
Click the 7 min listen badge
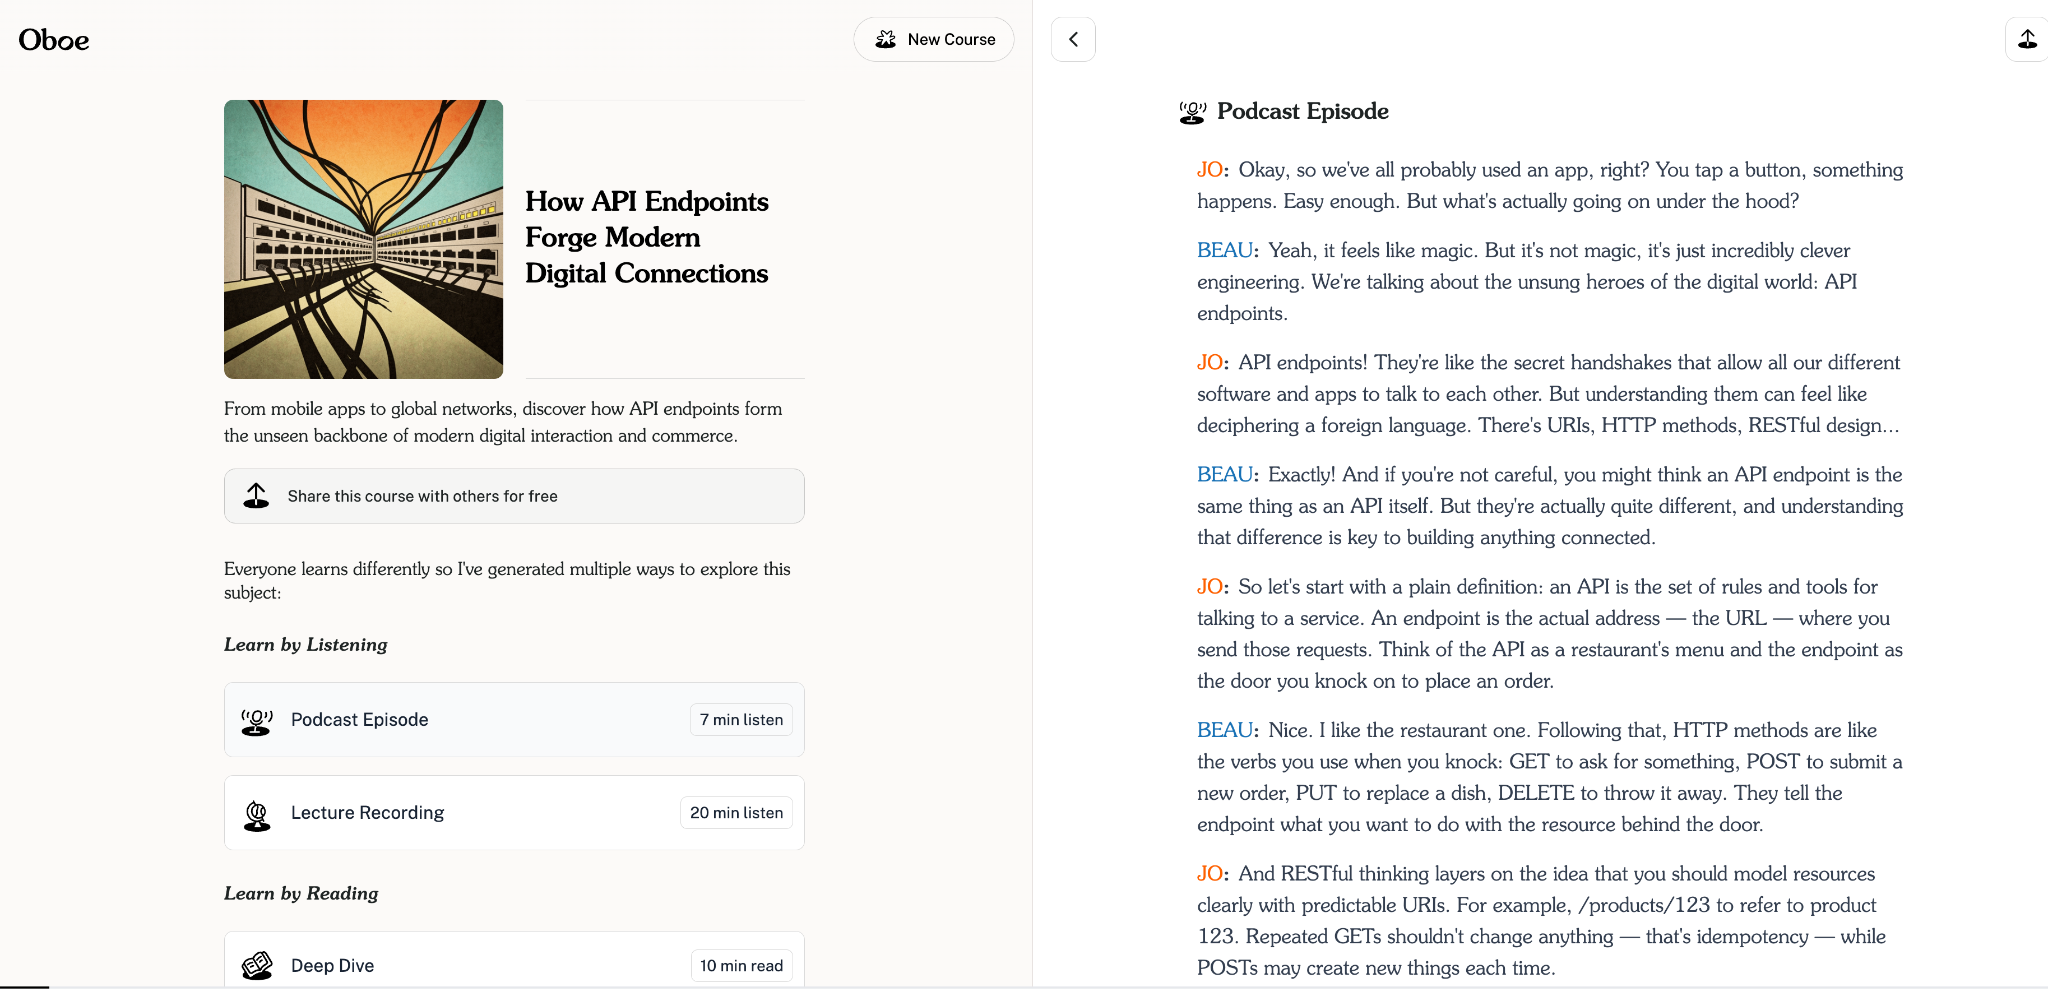[x=741, y=720]
